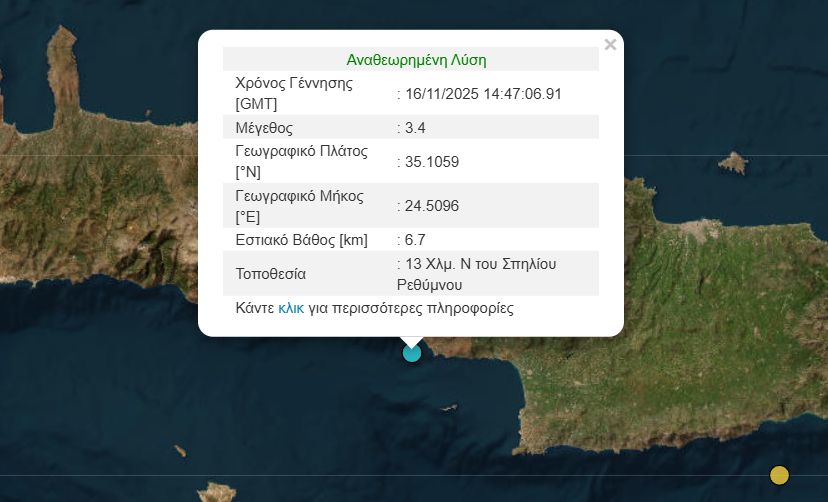Click the green 'Αναθεωρημένη Λύση' popup title

tap(416, 60)
